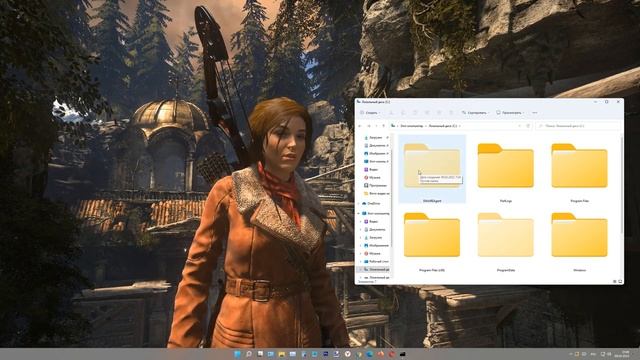
Task: Select the Program Files folder
Action: (x=579, y=169)
